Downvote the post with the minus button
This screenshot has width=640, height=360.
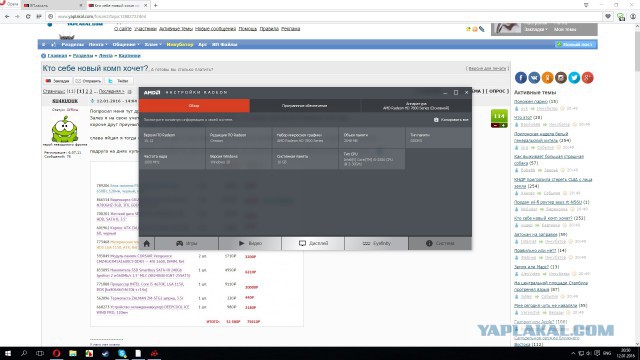coord(495,126)
